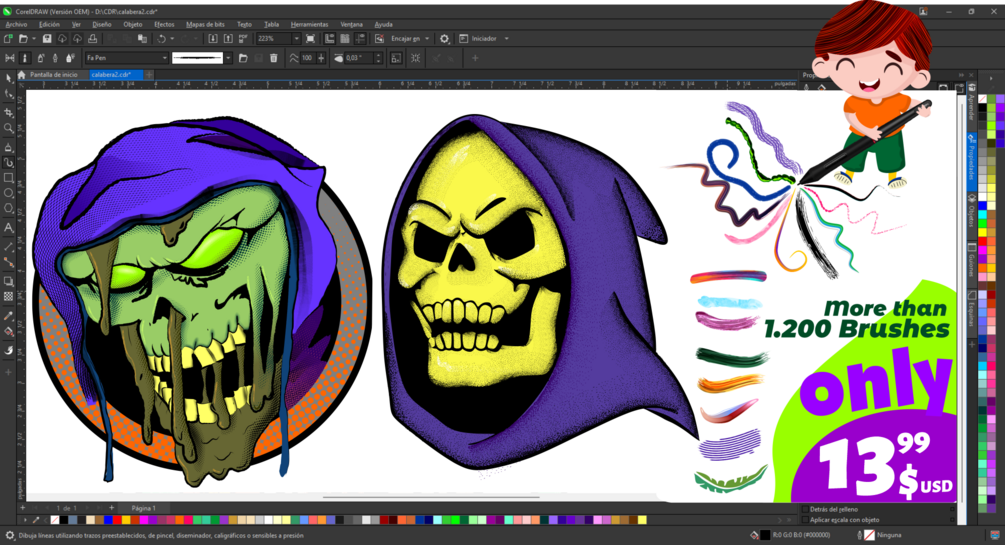Screen dimensions: 1005x545
Task: Open the Objetos docker tab
Action: coord(972,212)
